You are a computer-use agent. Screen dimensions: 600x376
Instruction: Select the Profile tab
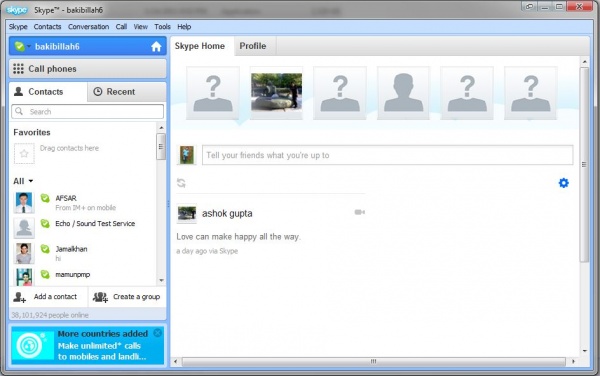[255, 46]
